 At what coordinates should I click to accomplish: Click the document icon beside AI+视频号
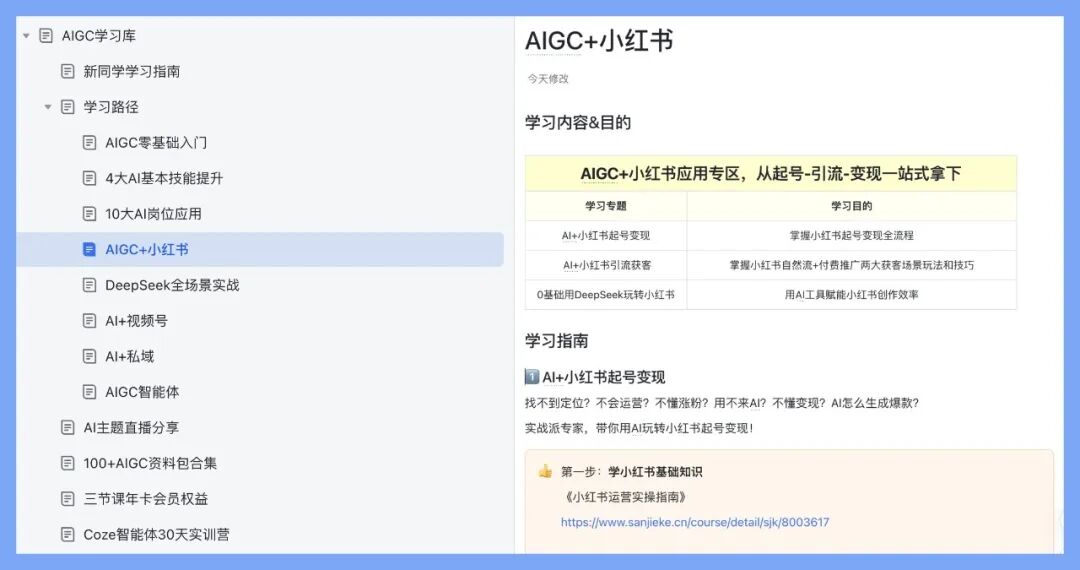coord(90,321)
